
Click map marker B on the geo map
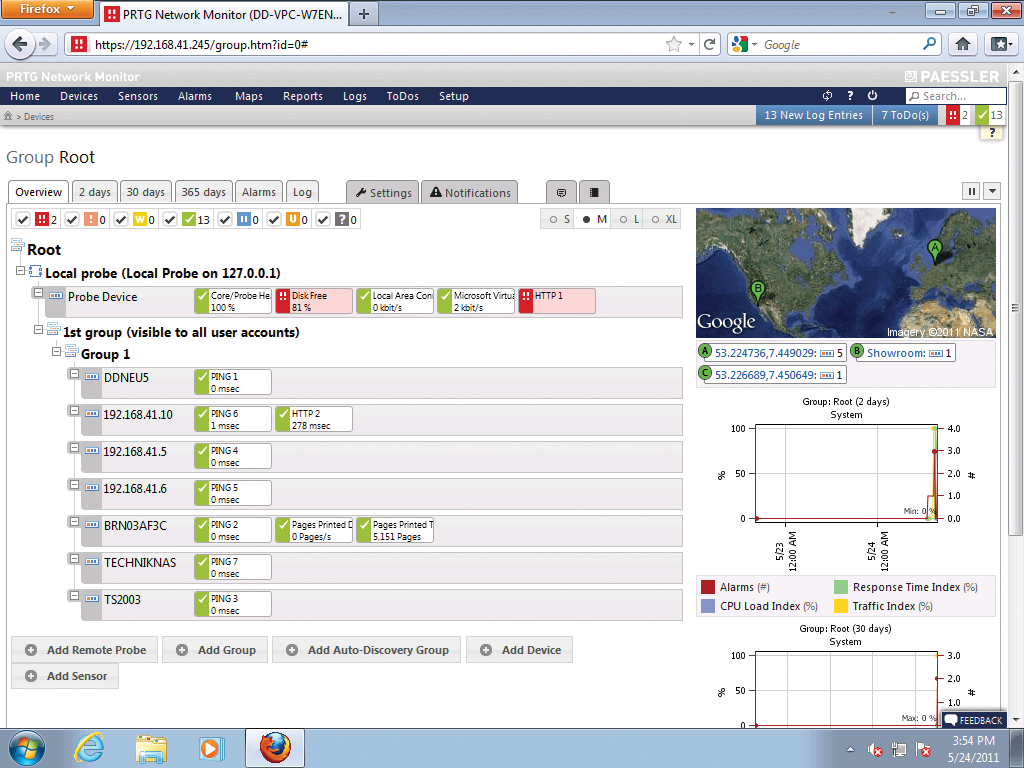[758, 290]
